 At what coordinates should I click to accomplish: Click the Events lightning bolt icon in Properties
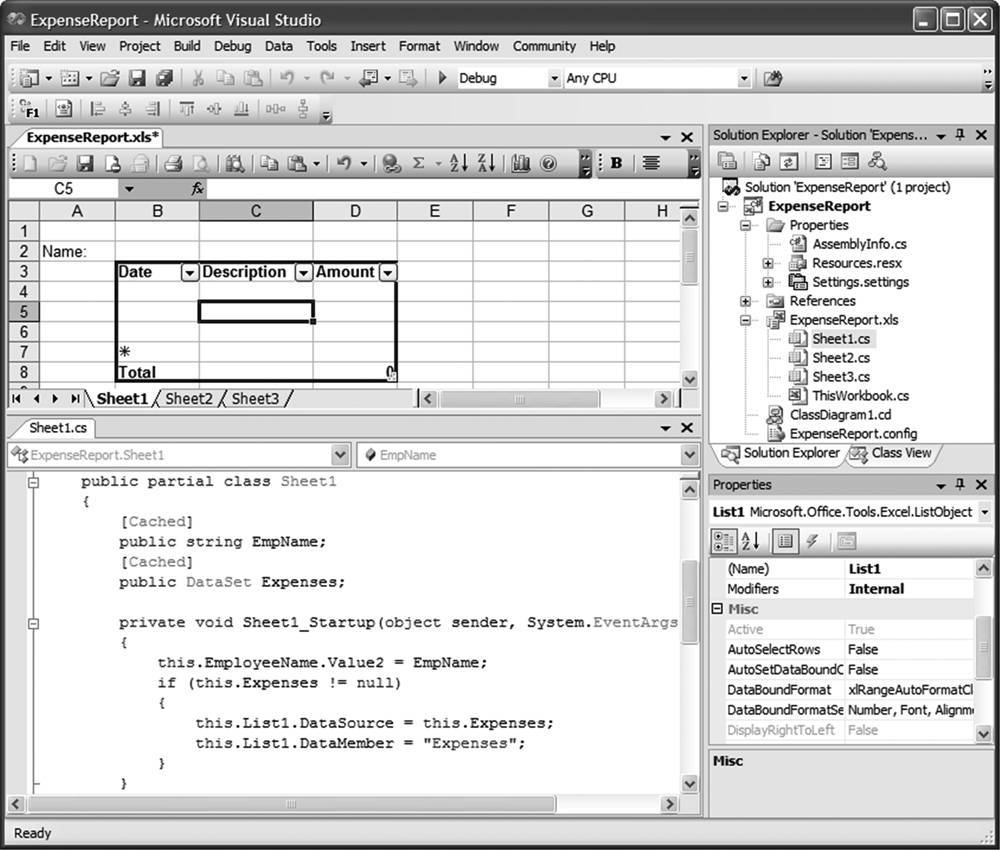click(x=812, y=541)
